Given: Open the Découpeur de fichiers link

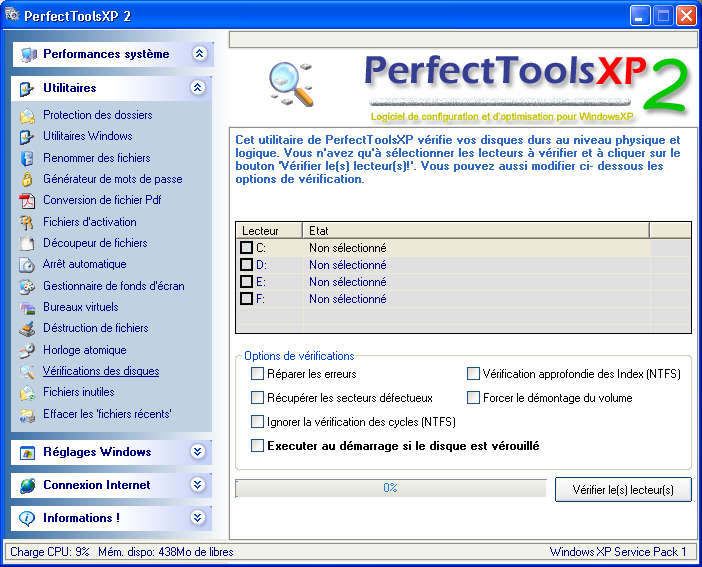Looking at the screenshot, I should point(95,243).
